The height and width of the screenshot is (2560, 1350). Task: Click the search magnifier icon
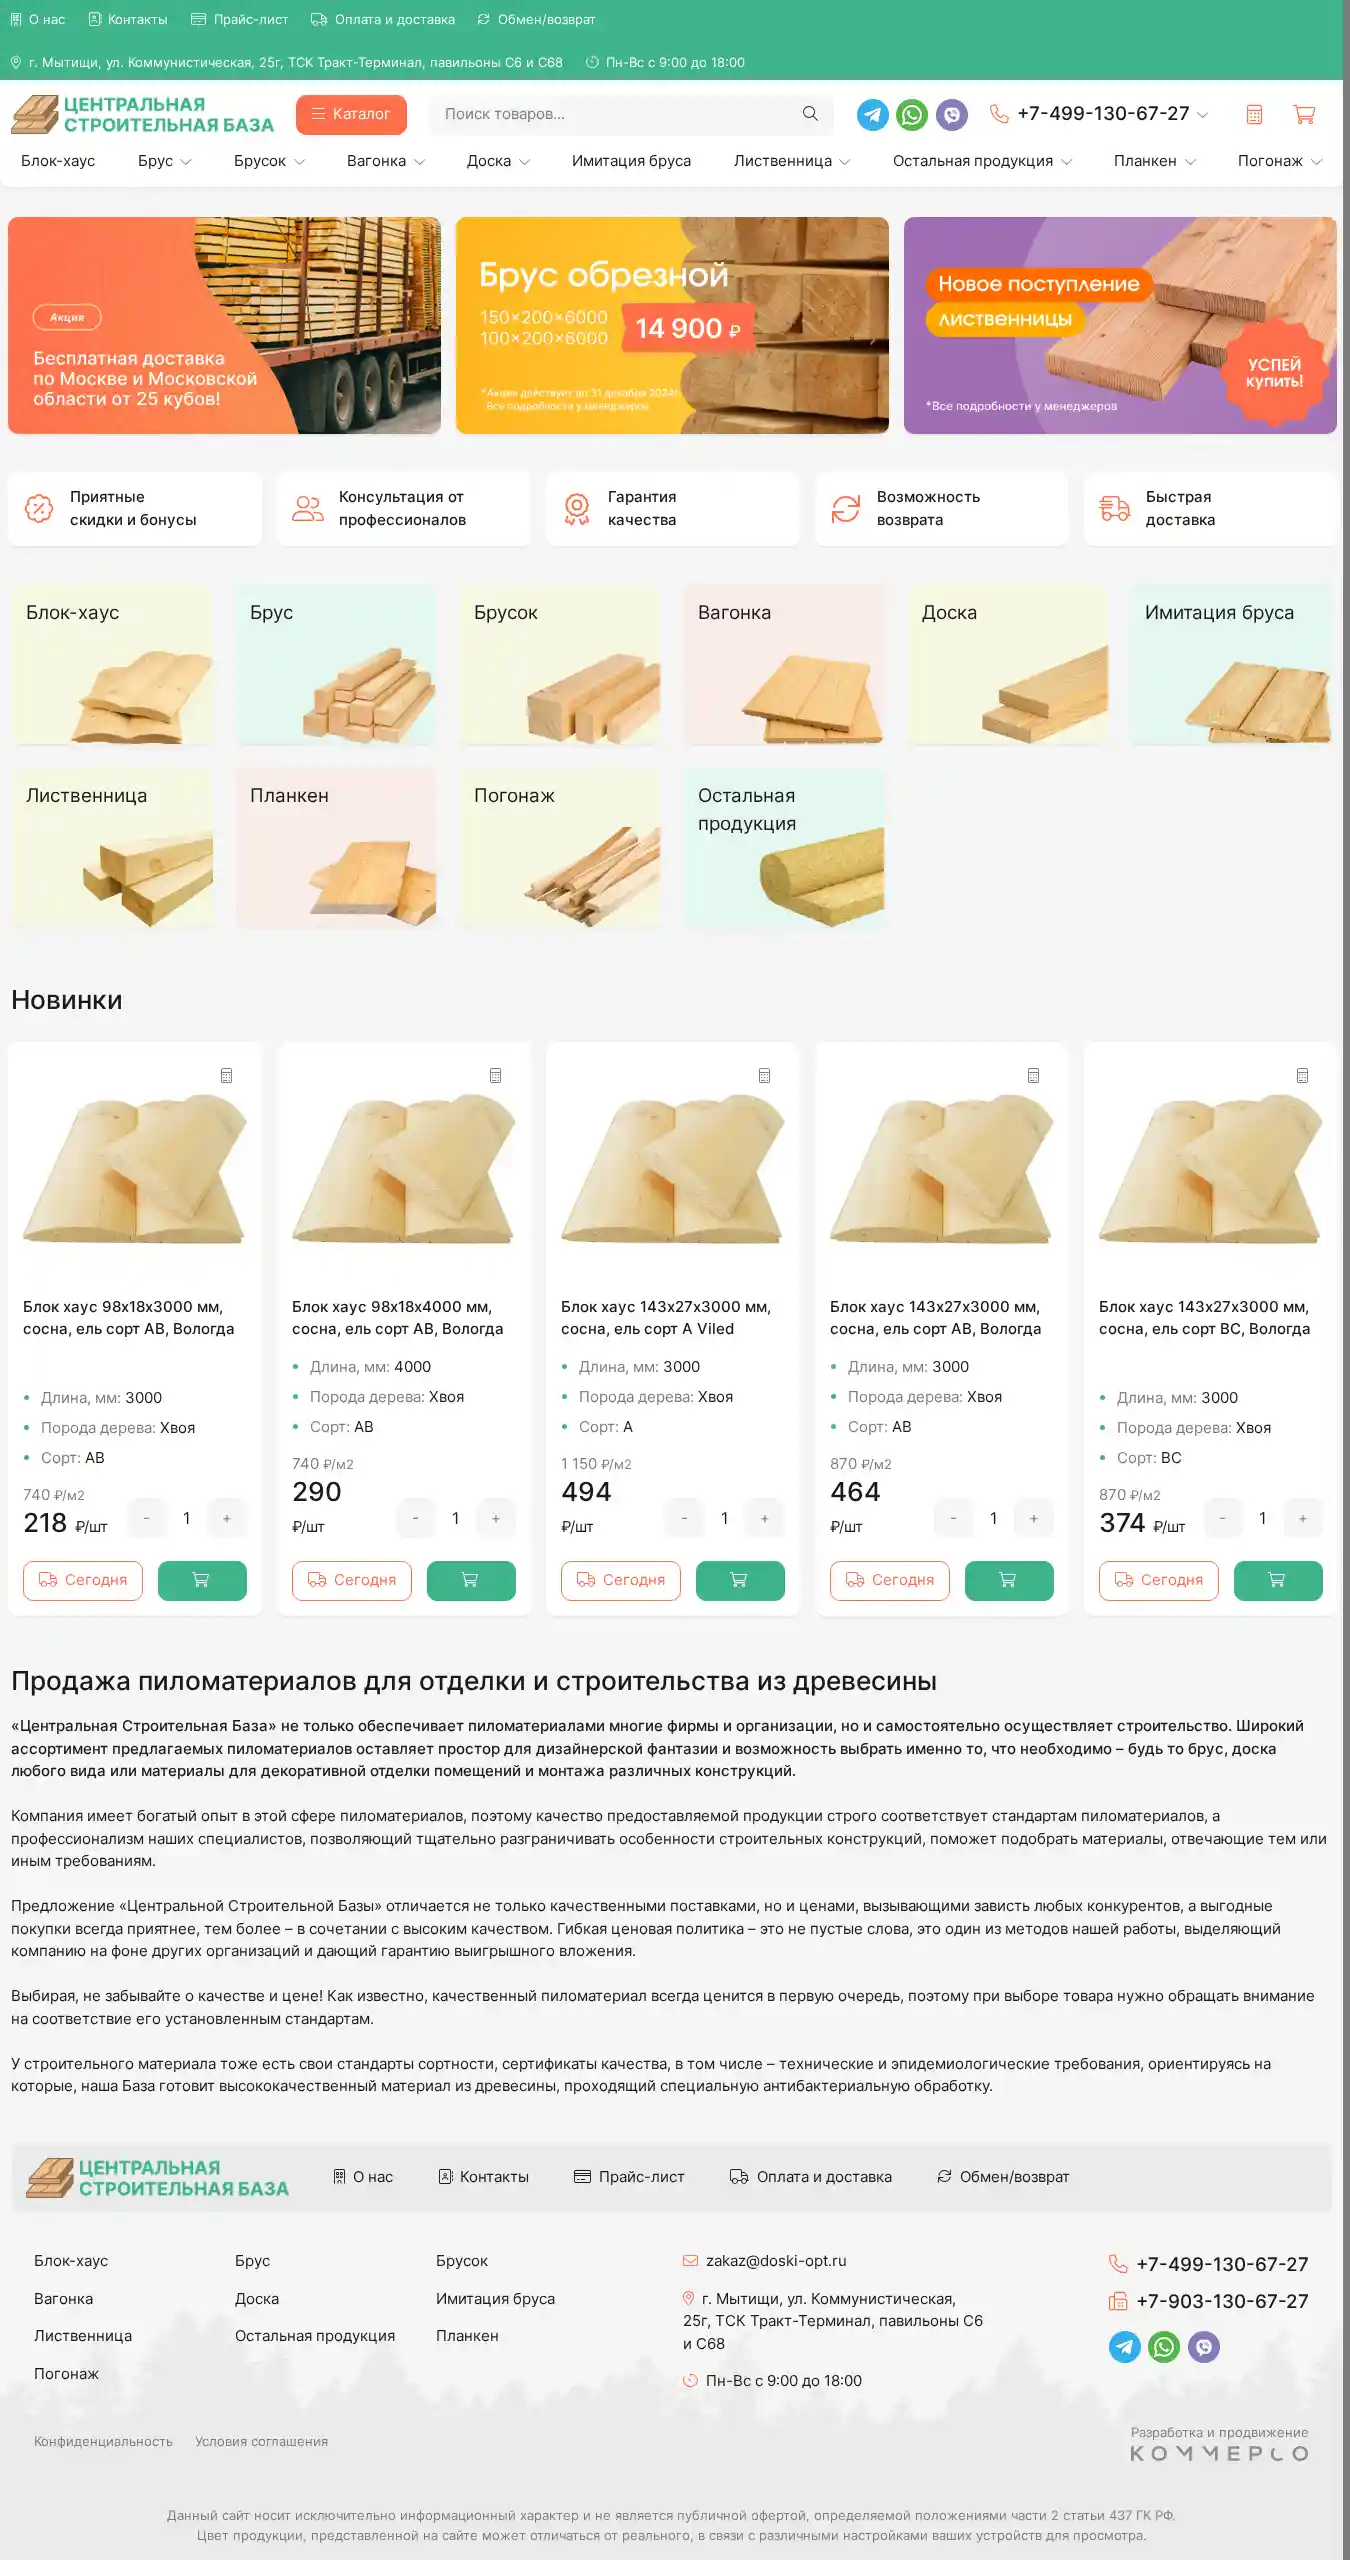(810, 114)
